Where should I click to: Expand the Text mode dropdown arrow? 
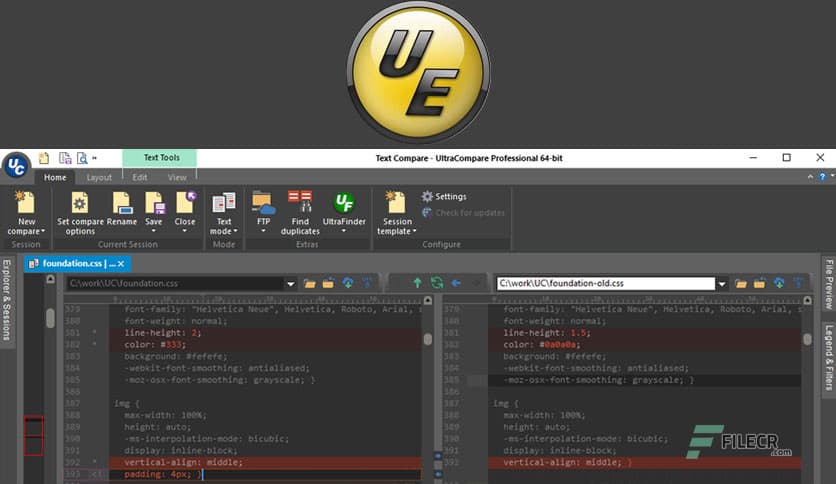click(x=235, y=231)
